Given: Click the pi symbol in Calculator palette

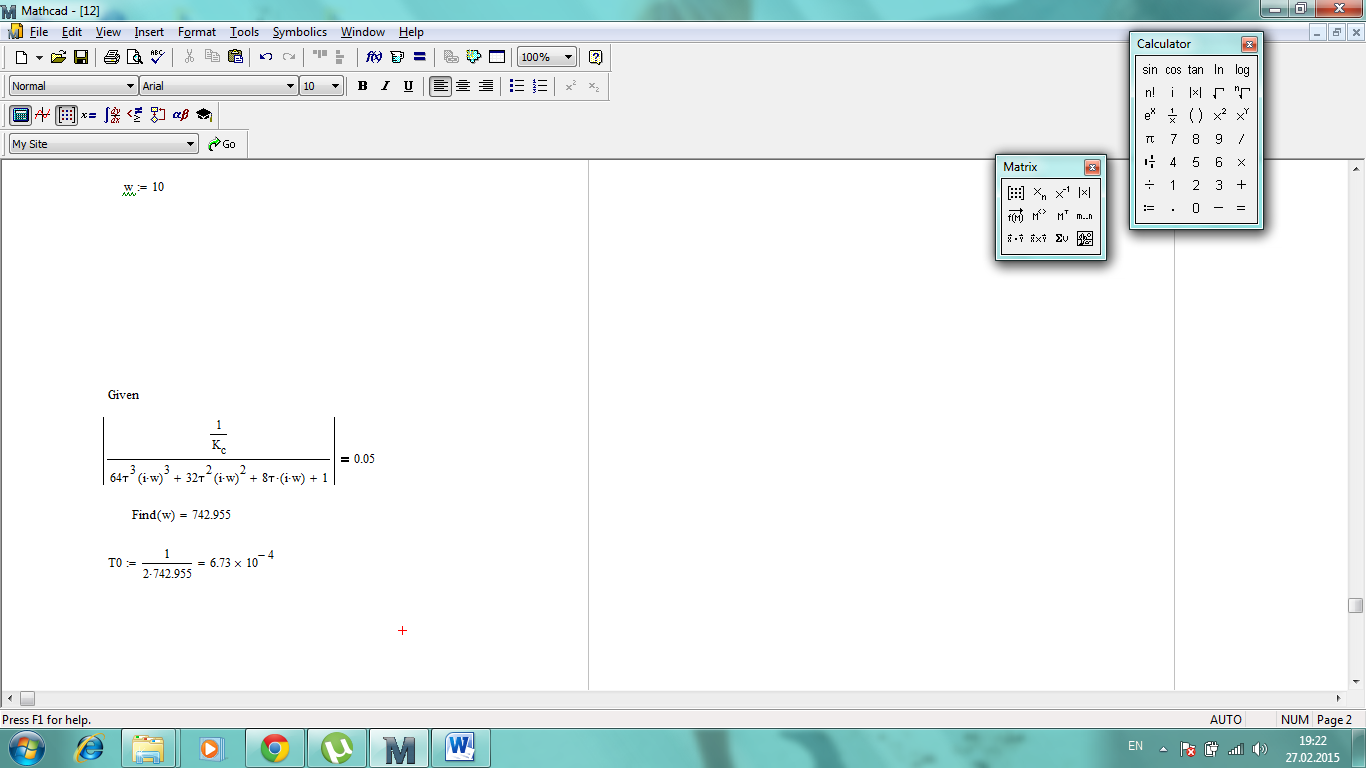Looking at the screenshot, I should pos(1149,139).
